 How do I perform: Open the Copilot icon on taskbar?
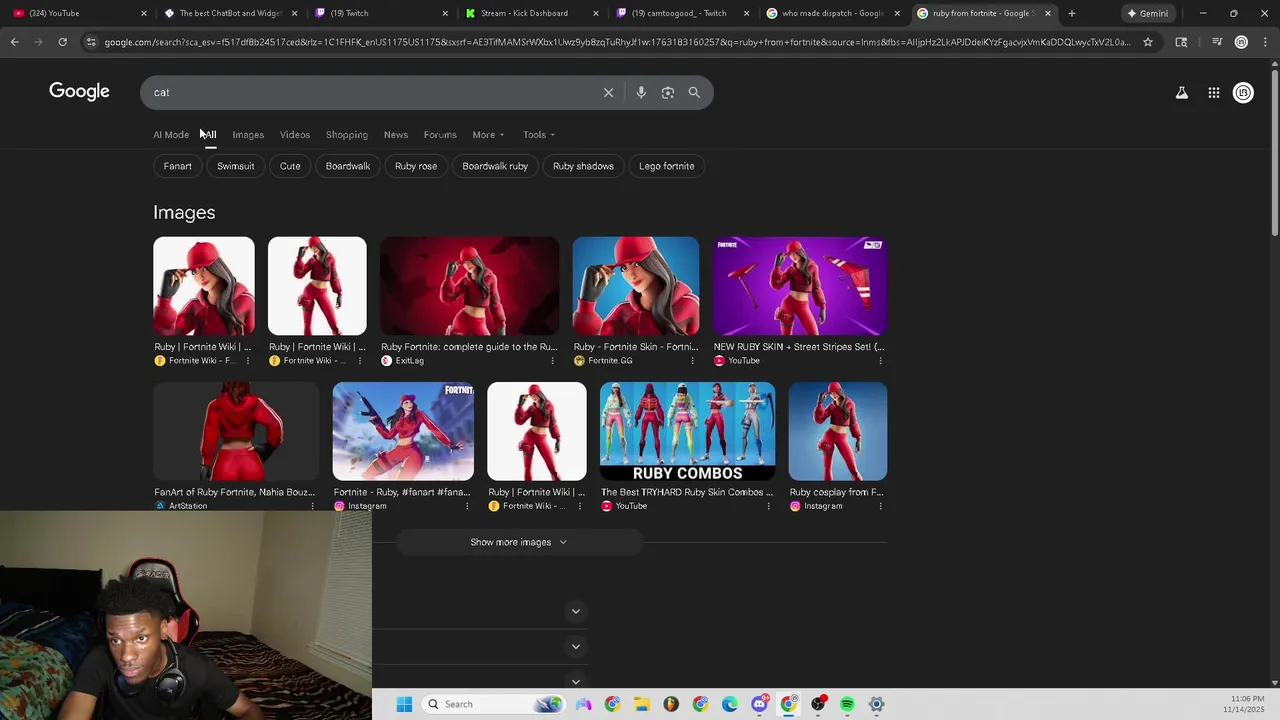583,704
